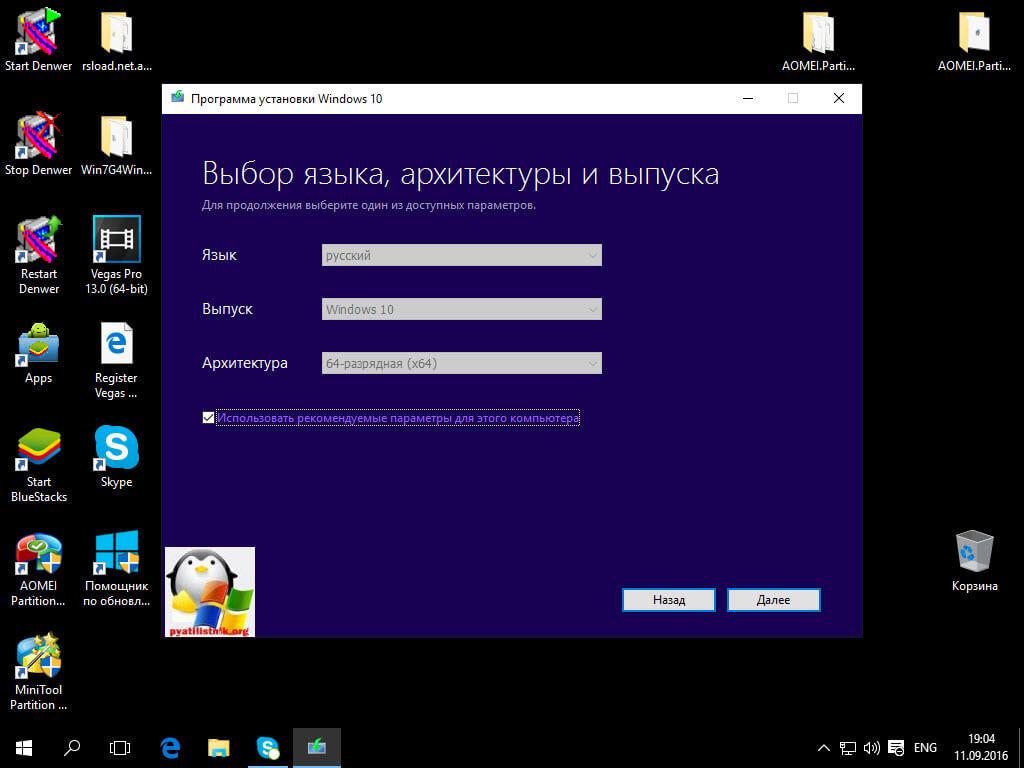This screenshot has width=1024, height=768.
Task: Expand the Архитектура dropdown showing 64-разрядная
Action: [462, 364]
